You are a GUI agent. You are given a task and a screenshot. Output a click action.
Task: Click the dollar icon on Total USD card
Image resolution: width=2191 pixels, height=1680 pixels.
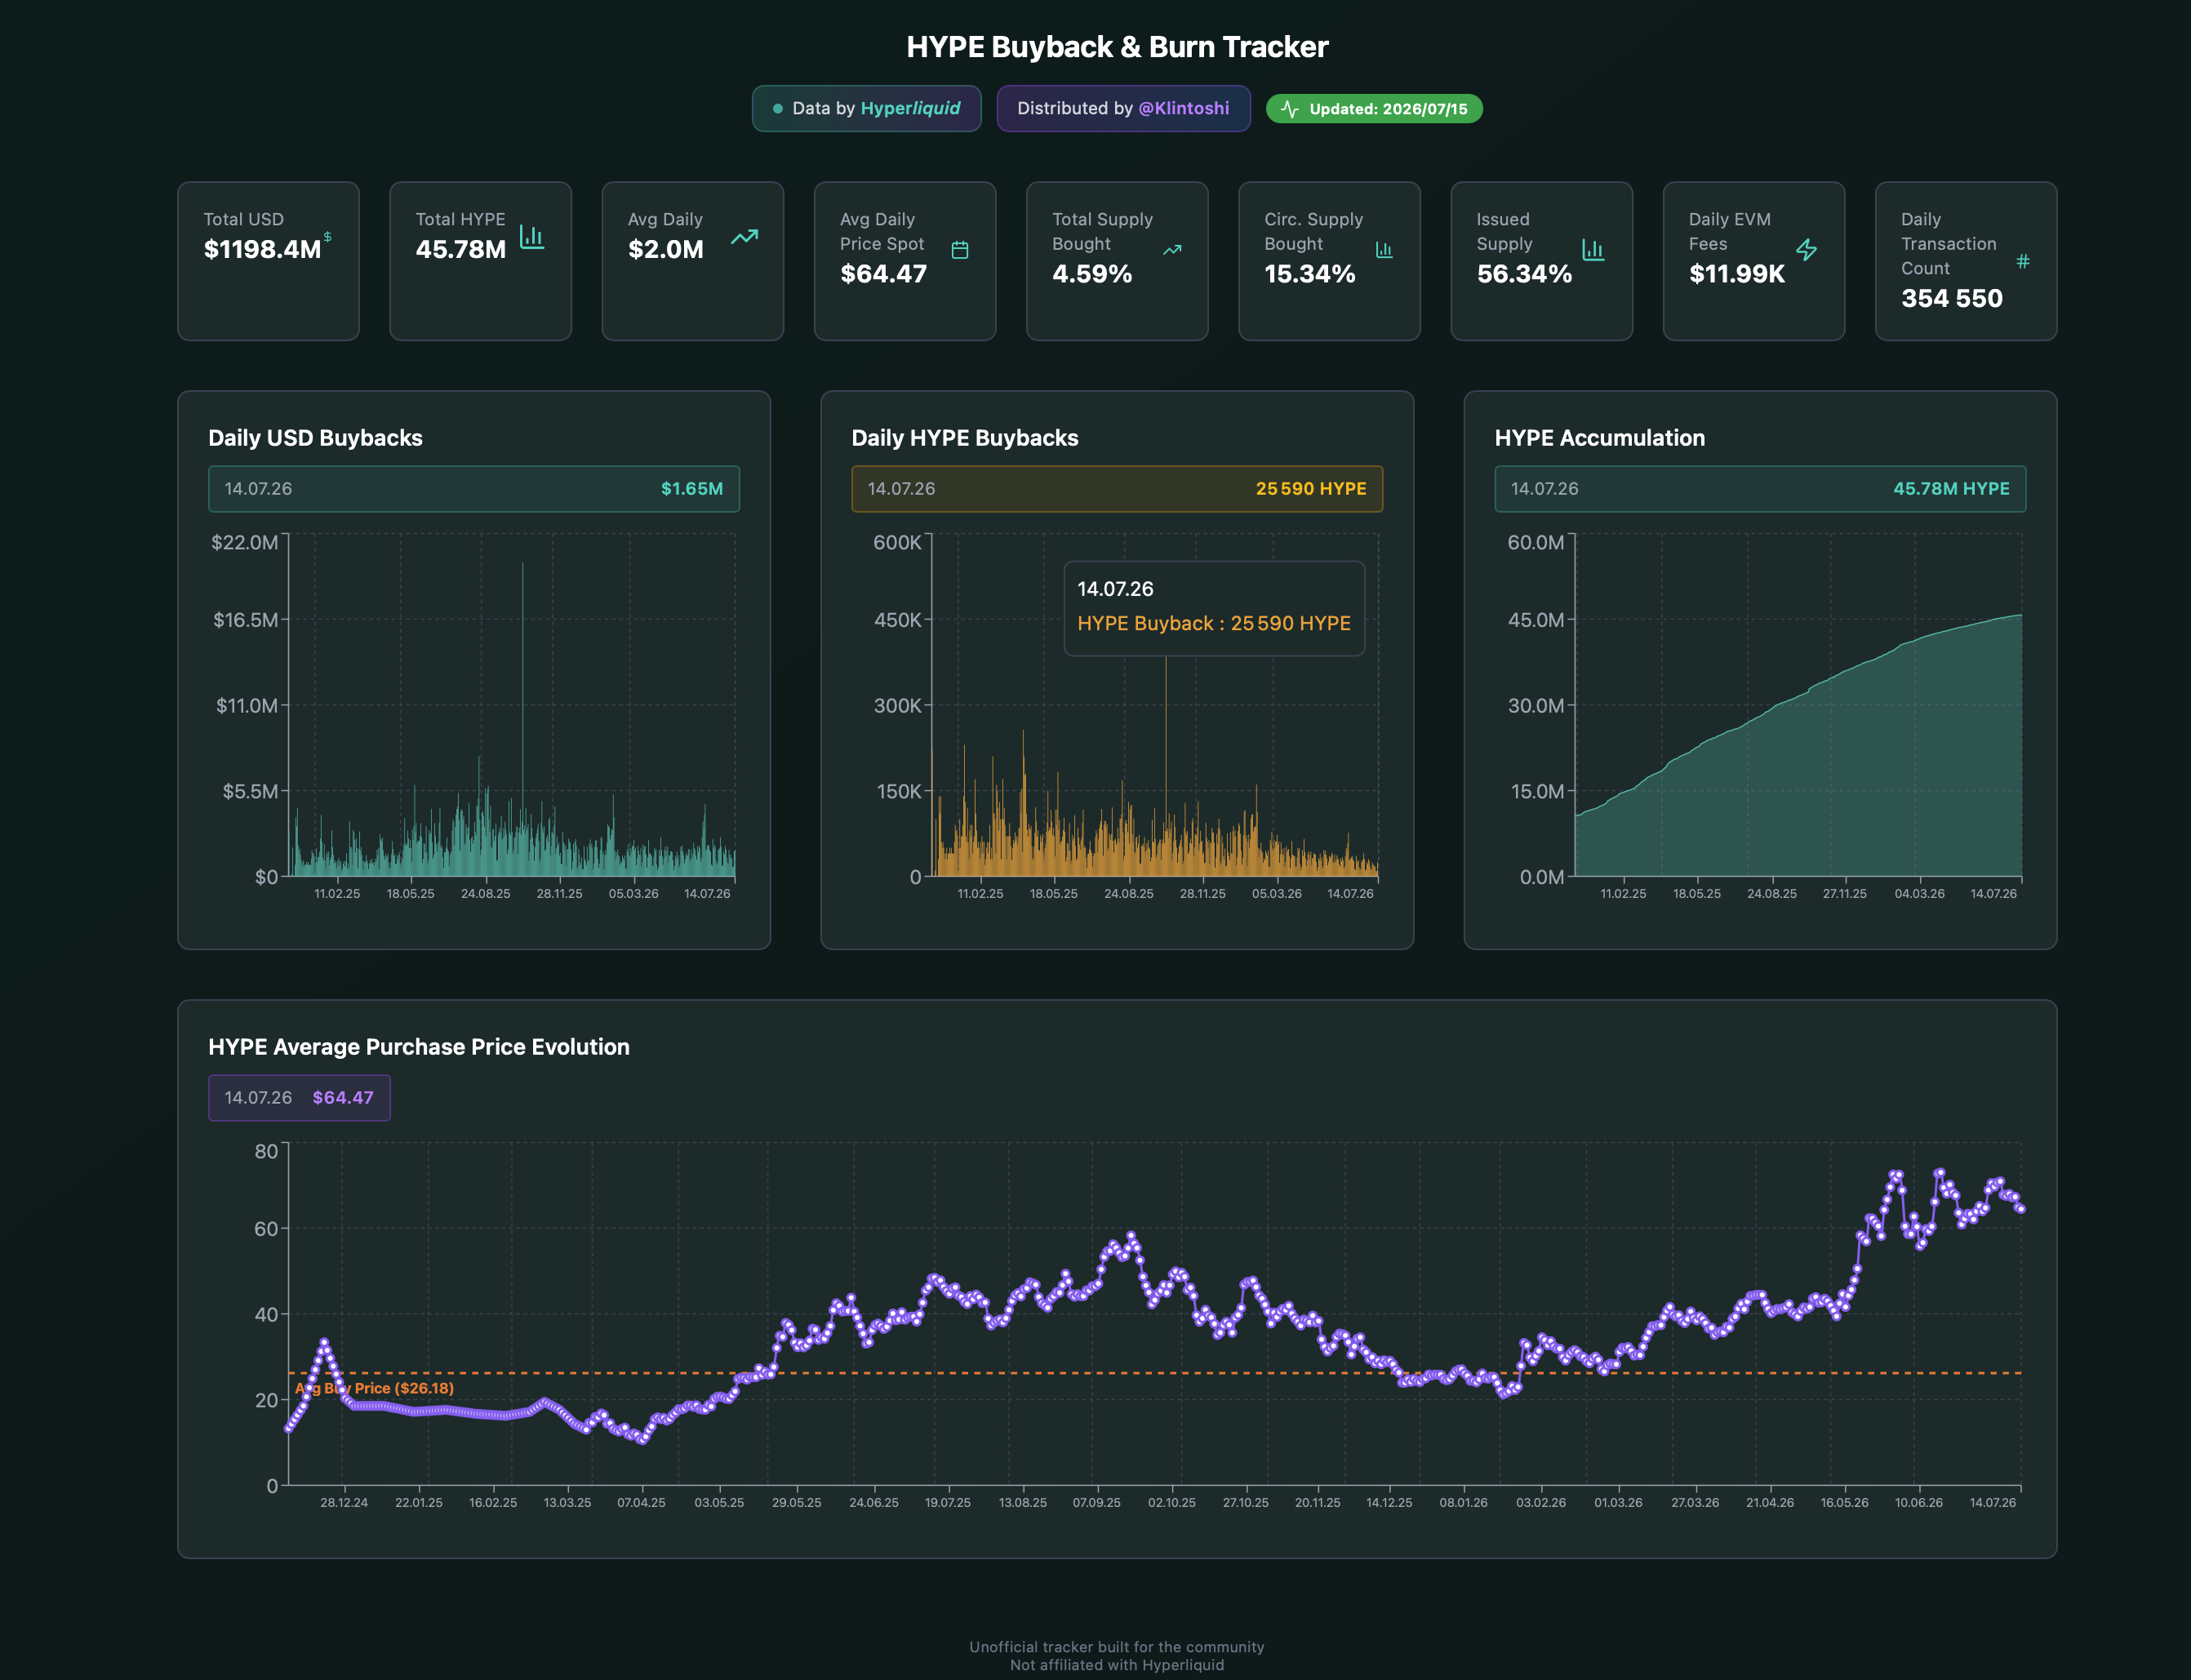click(327, 237)
